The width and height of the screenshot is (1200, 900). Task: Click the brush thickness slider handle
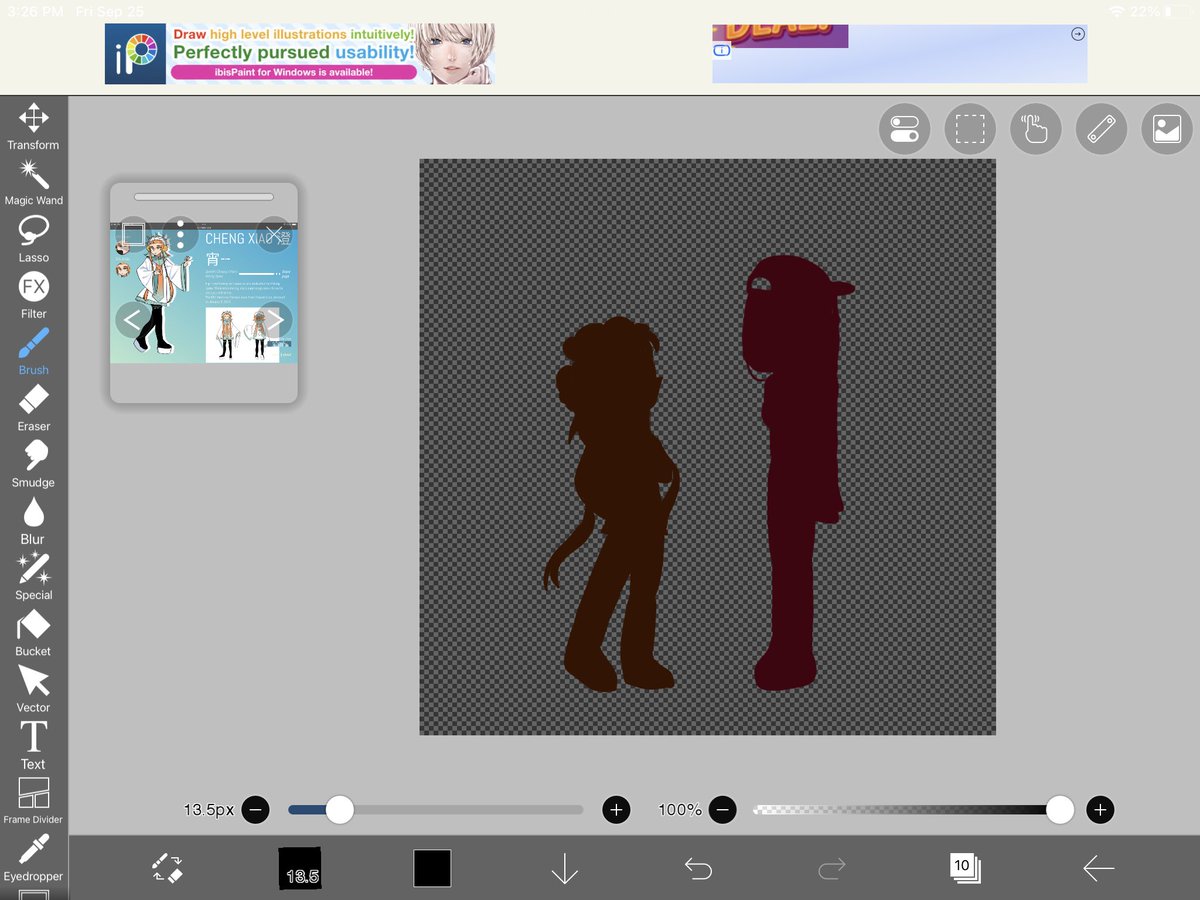(x=340, y=810)
